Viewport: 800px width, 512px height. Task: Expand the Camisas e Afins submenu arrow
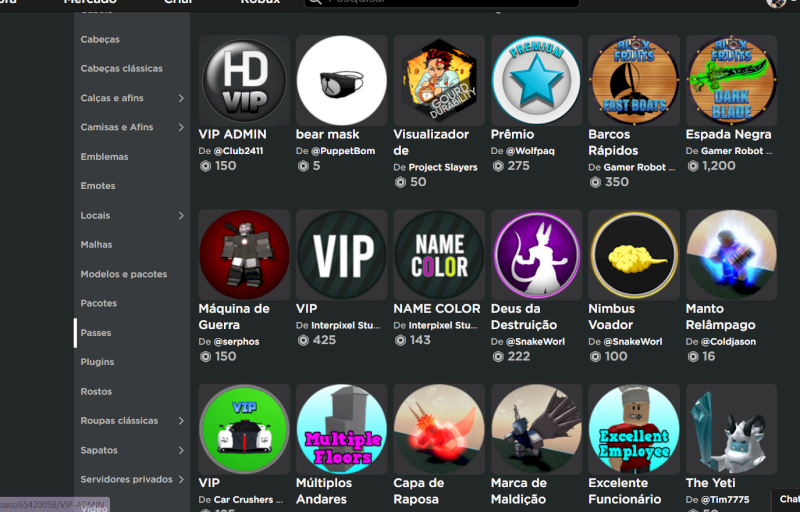pyautogui.click(x=181, y=127)
